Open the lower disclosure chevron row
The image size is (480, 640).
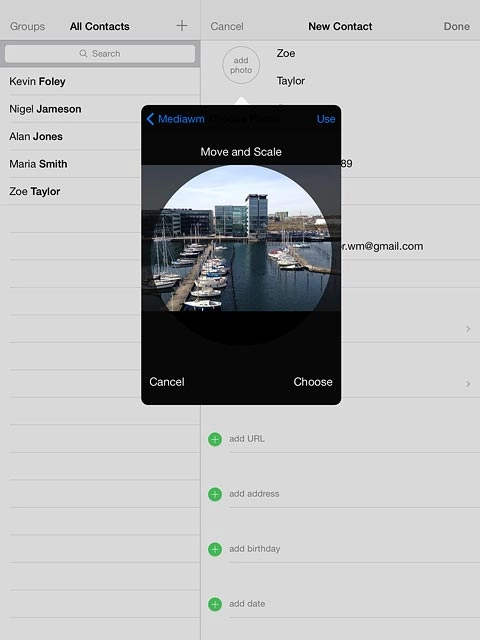click(x=410, y=384)
